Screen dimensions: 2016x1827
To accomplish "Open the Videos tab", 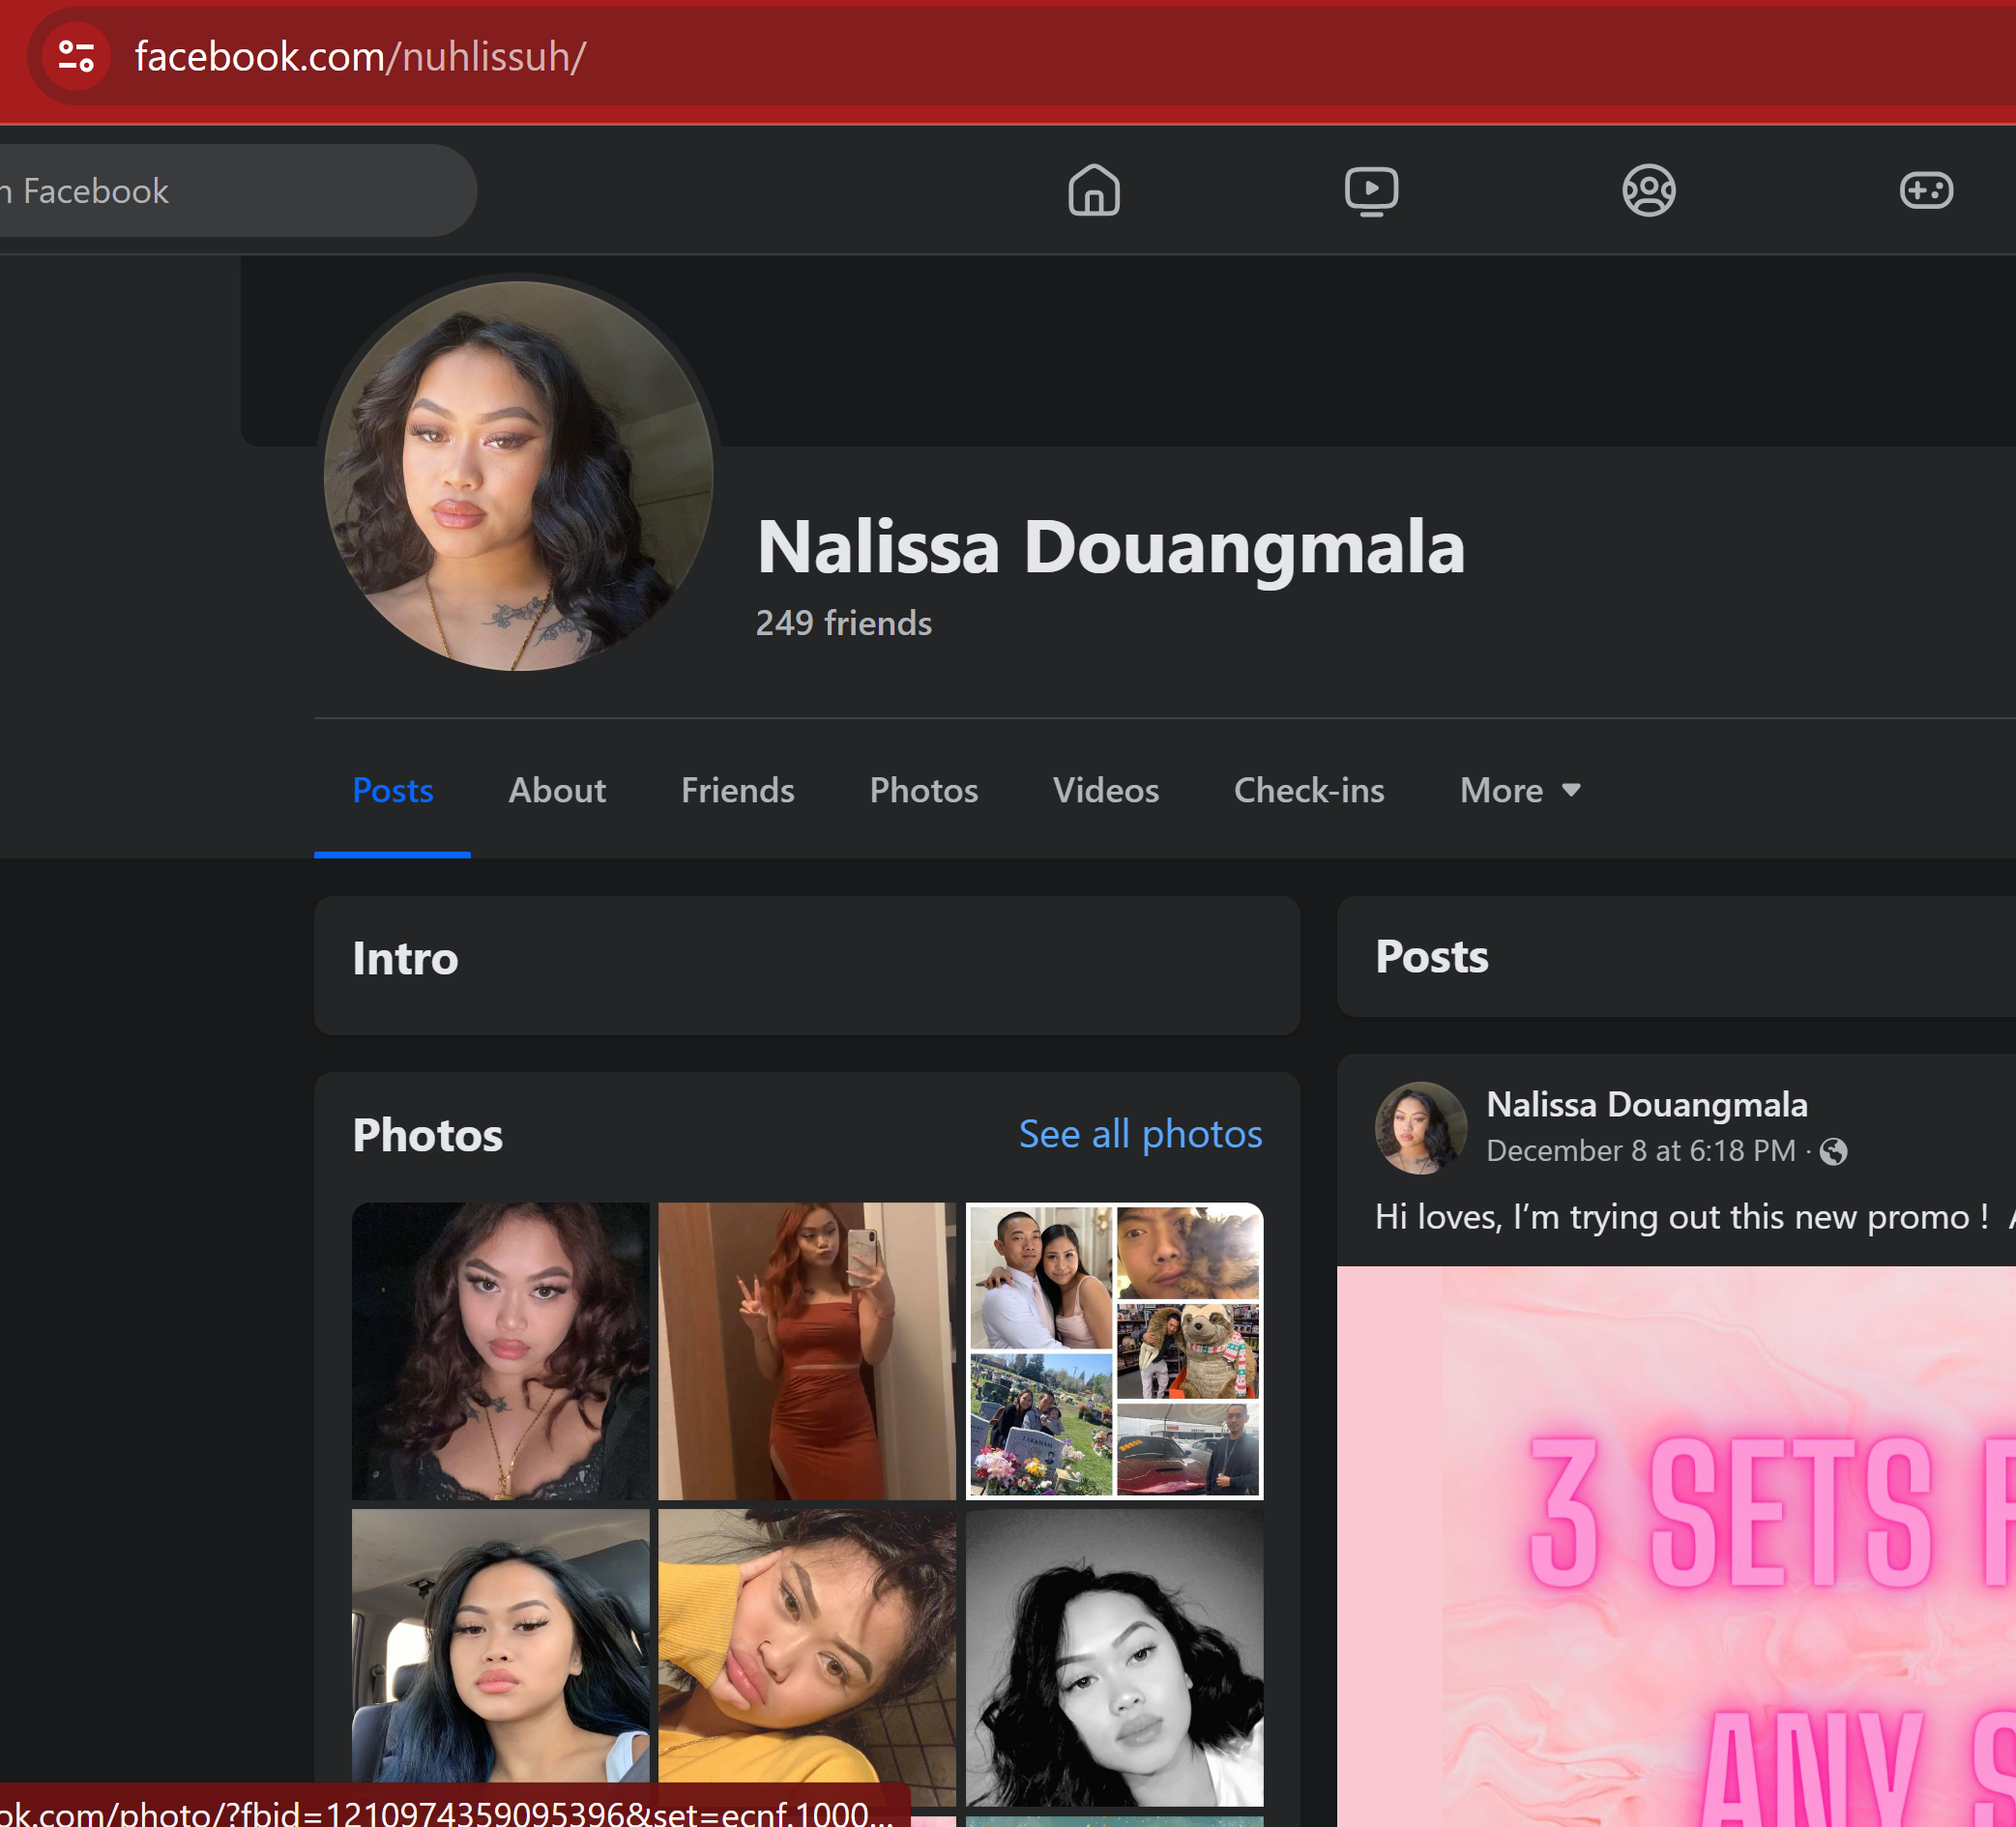I will [x=1105, y=791].
